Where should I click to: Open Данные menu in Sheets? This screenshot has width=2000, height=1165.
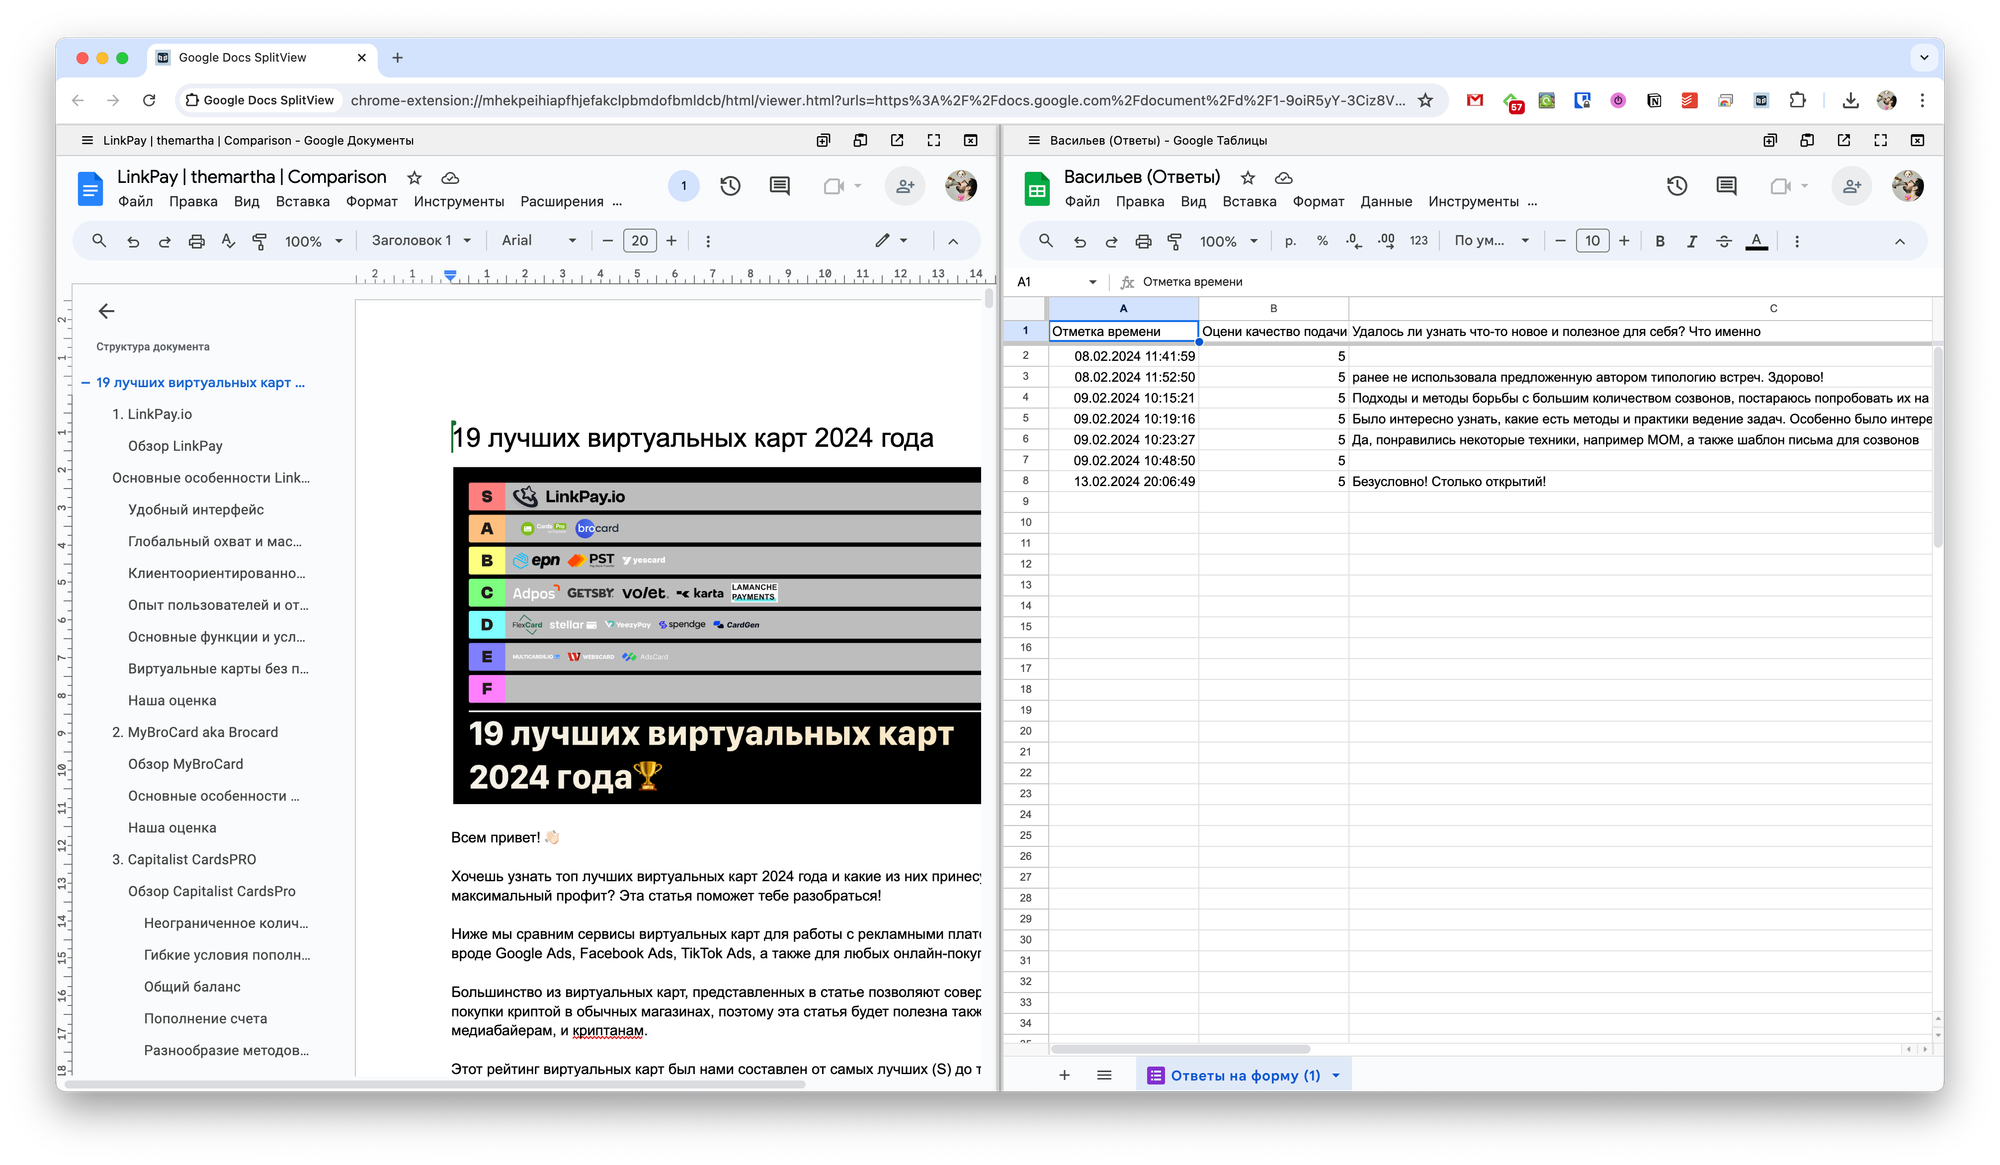pos(1386,202)
